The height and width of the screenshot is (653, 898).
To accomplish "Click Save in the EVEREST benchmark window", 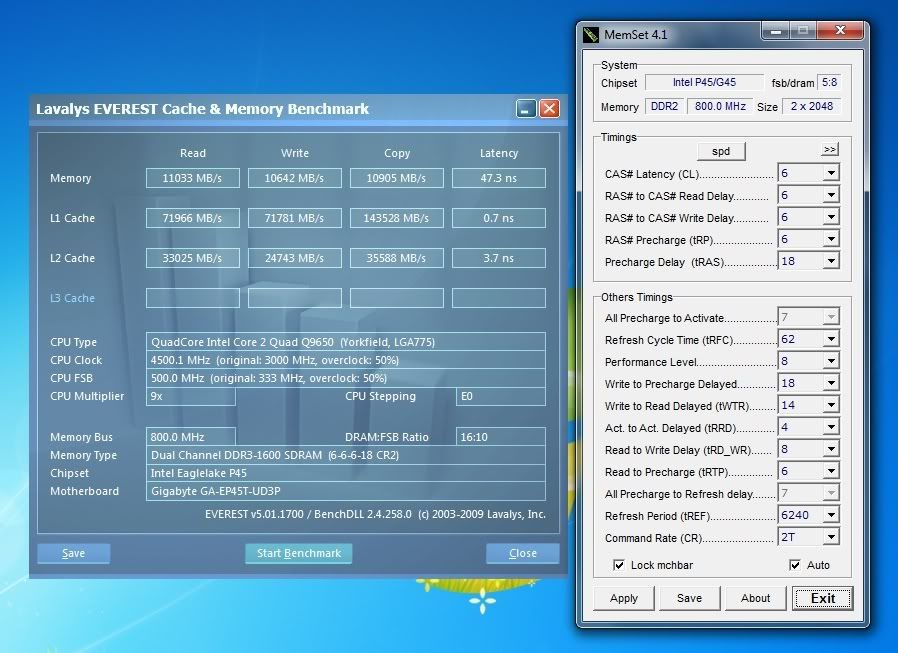I will click(x=74, y=553).
